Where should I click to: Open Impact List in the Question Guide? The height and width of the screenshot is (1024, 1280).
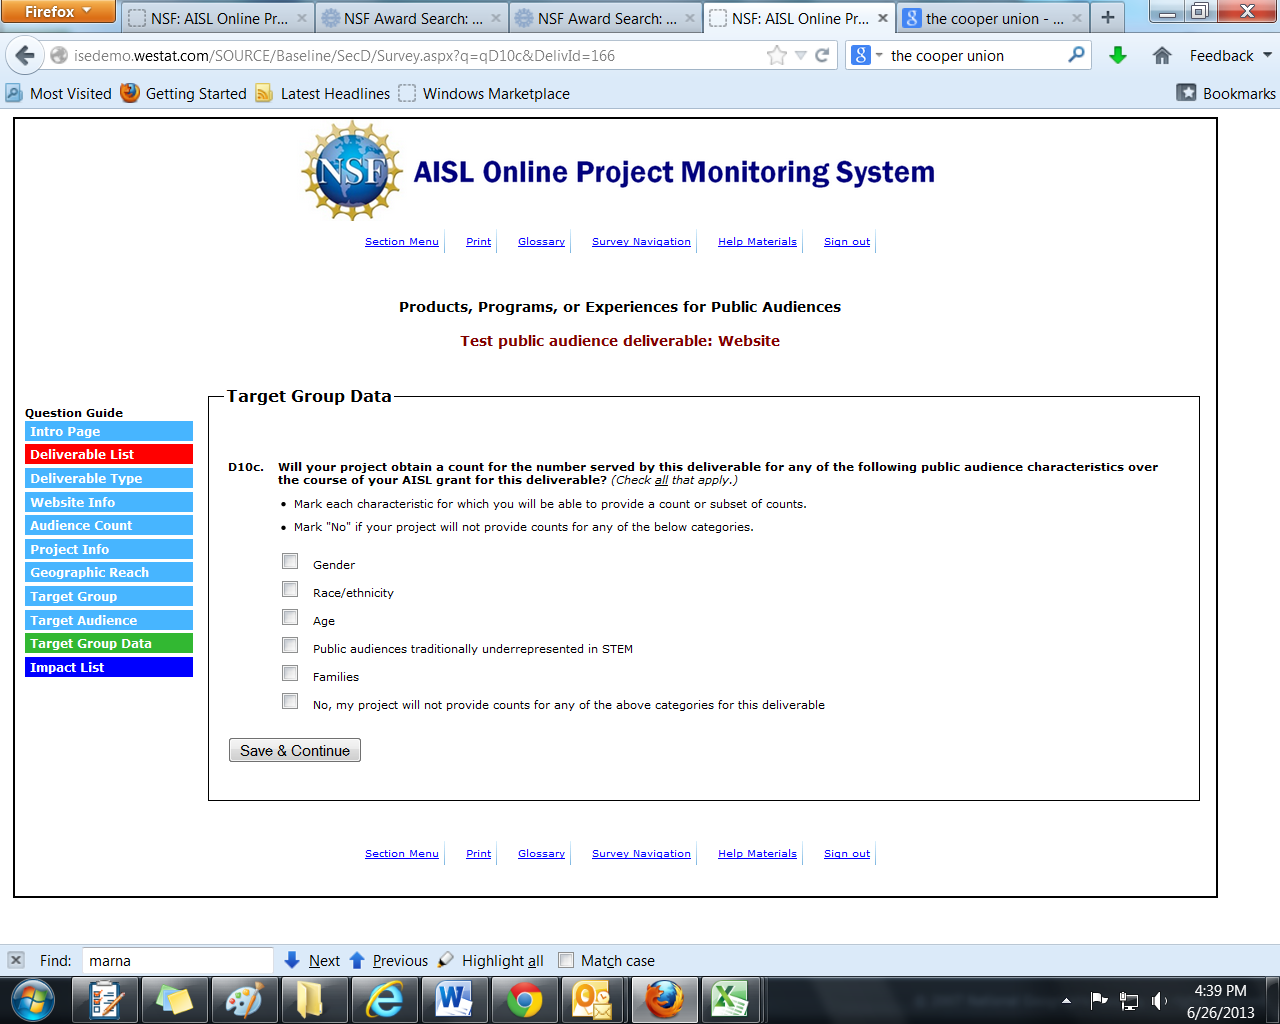109,667
